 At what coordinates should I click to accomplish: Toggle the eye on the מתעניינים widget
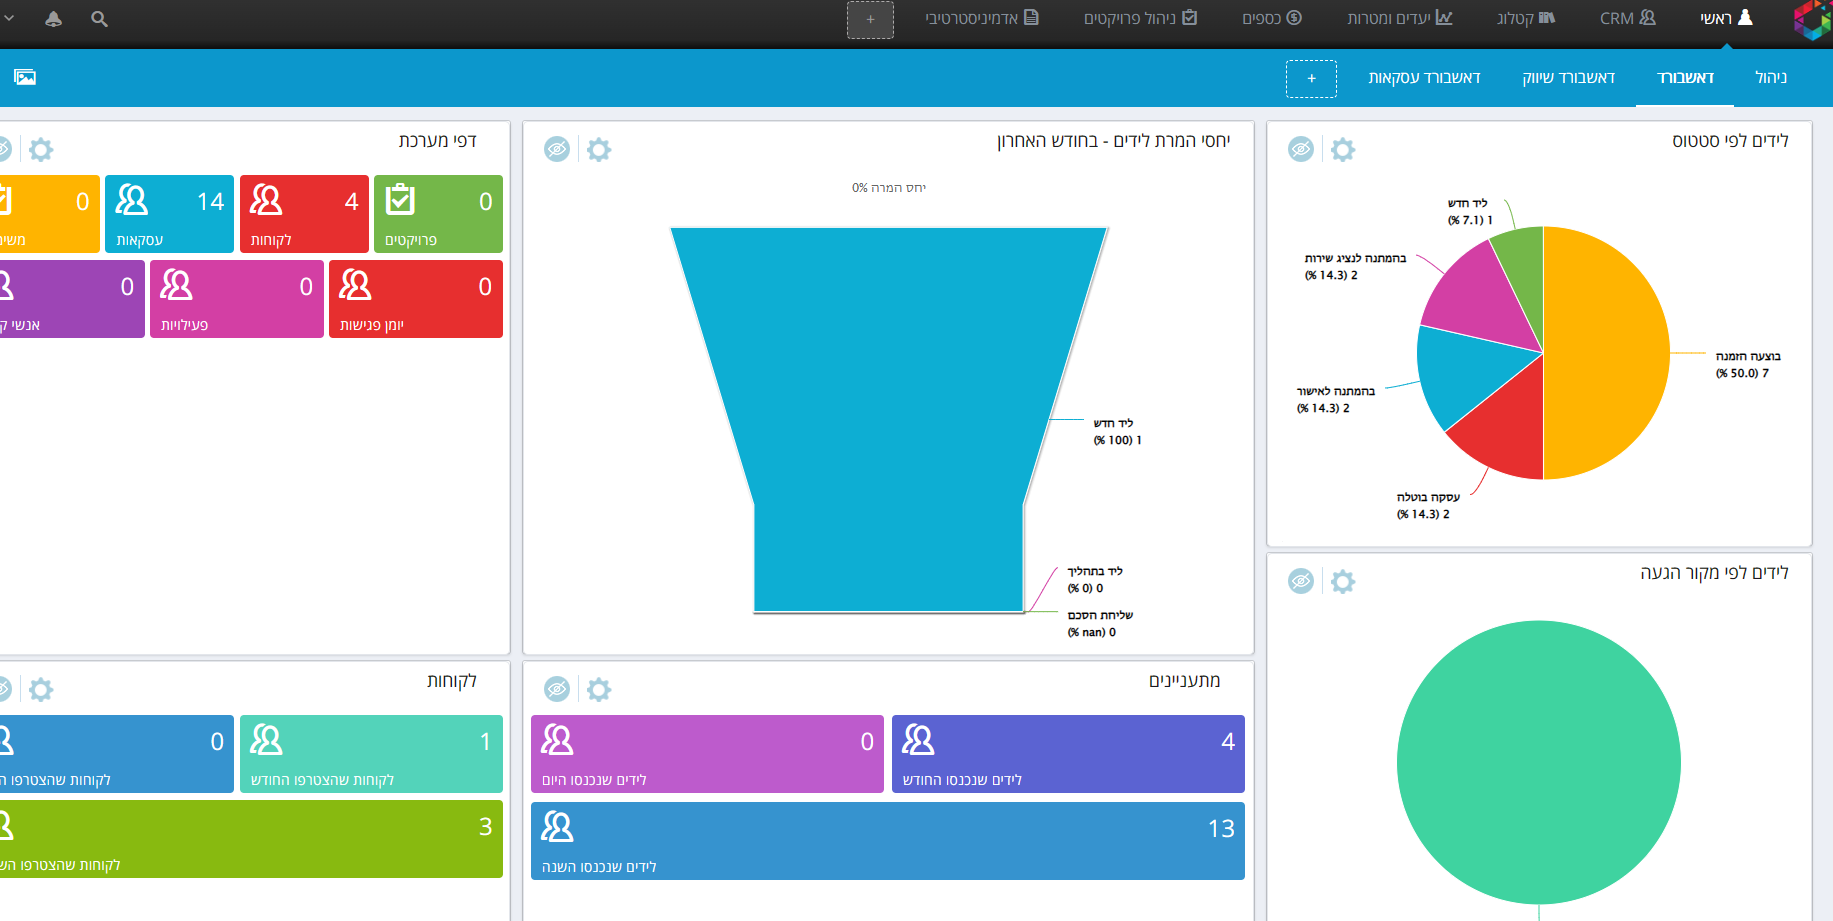(x=557, y=689)
